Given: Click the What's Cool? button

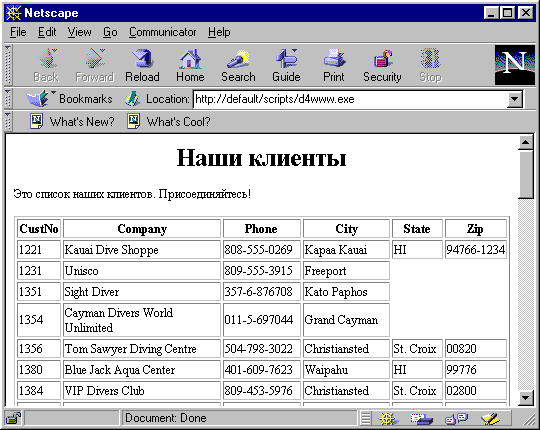Looking at the screenshot, I should point(169,122).
